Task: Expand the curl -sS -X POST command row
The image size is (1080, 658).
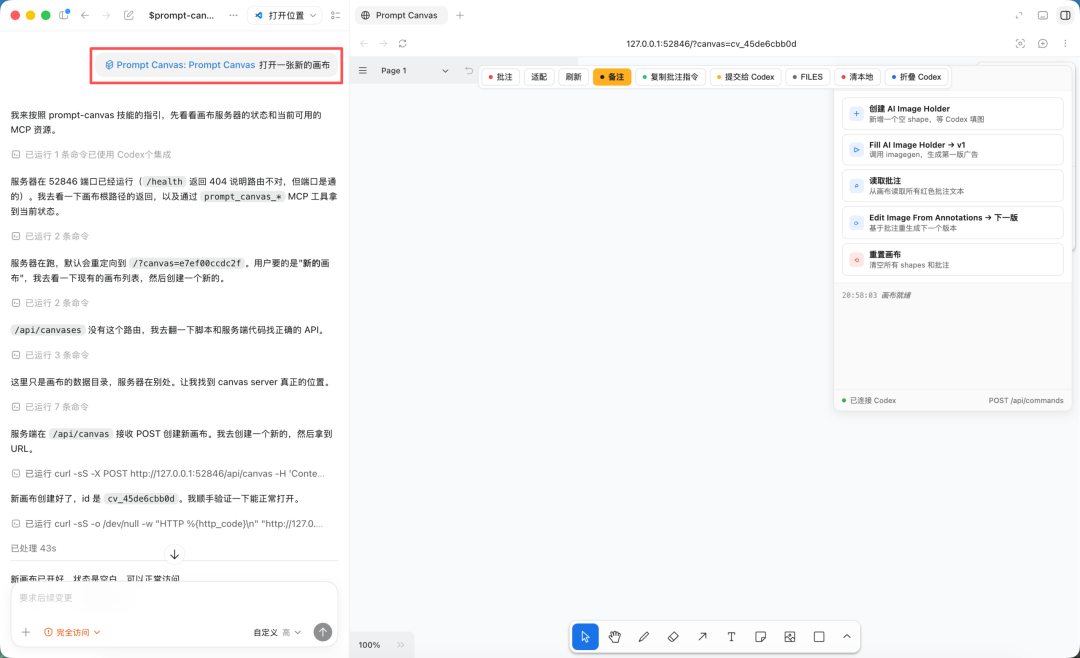Action: (x=167, y=473)
